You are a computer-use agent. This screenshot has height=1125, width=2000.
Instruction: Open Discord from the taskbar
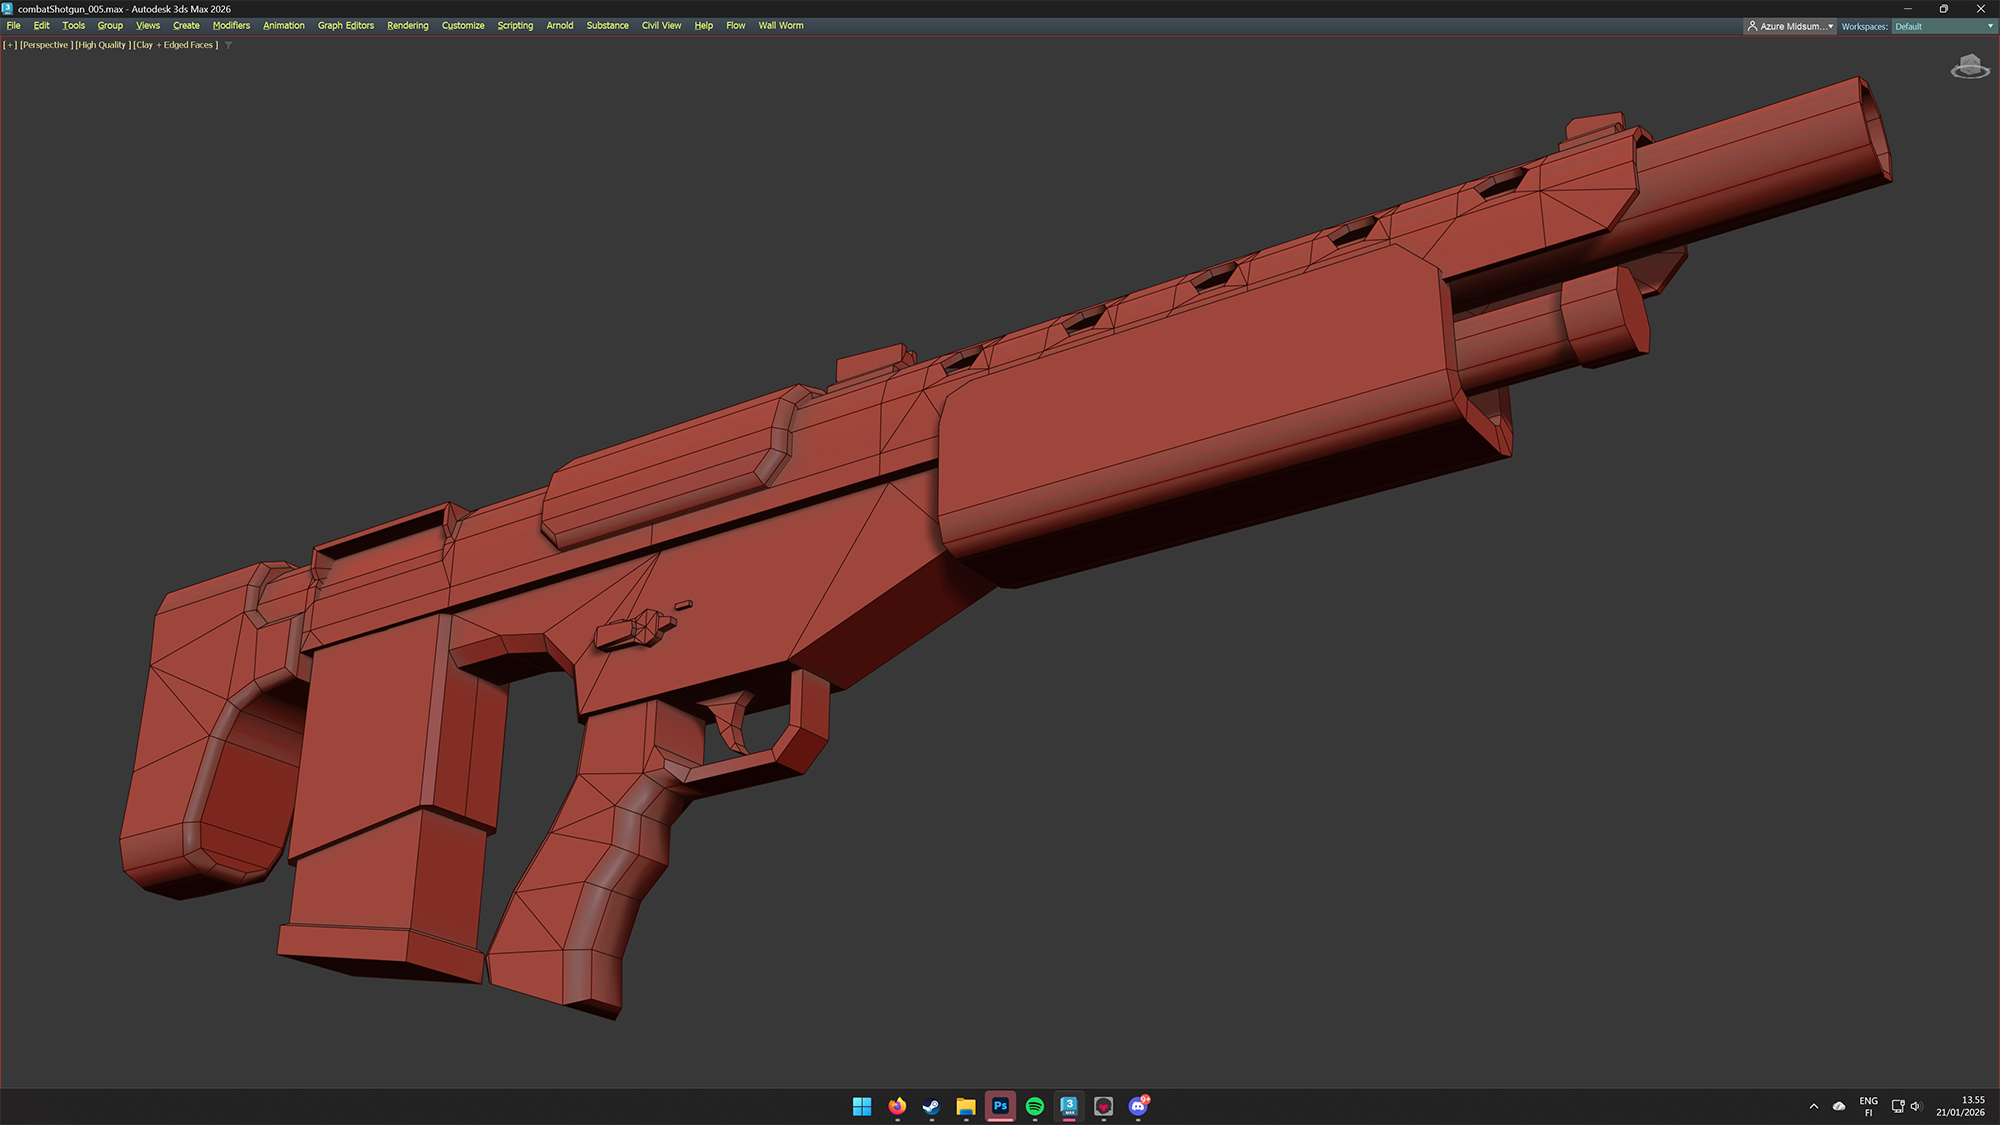[1138, 1105]
